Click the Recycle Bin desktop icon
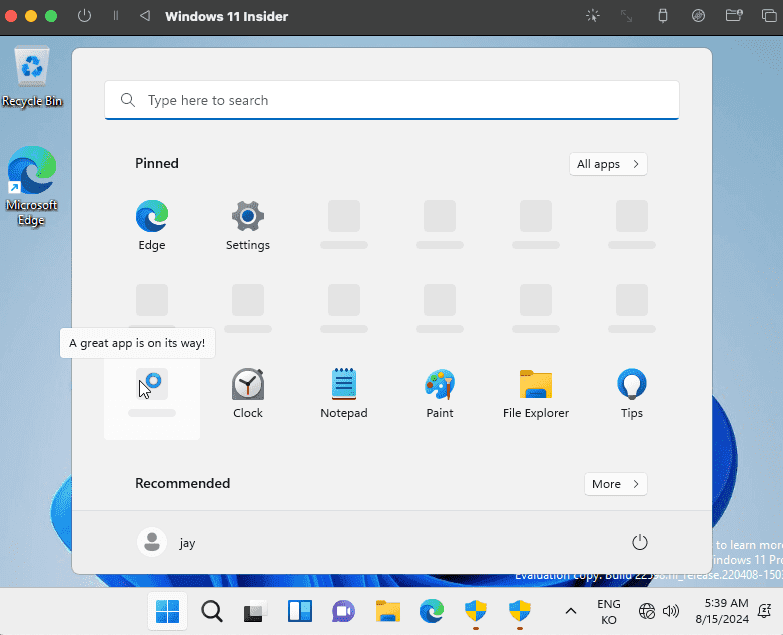783x635 pixels. [x=33, y=77]
